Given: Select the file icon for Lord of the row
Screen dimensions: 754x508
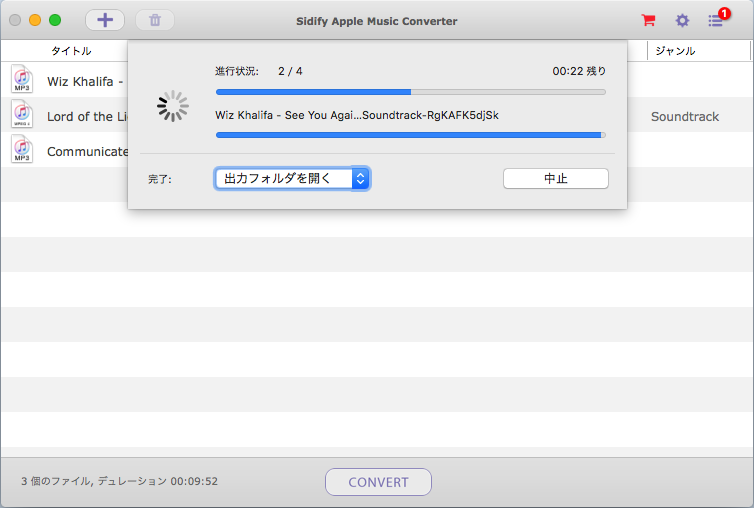Looking at the screenshot, I should 22,114.
